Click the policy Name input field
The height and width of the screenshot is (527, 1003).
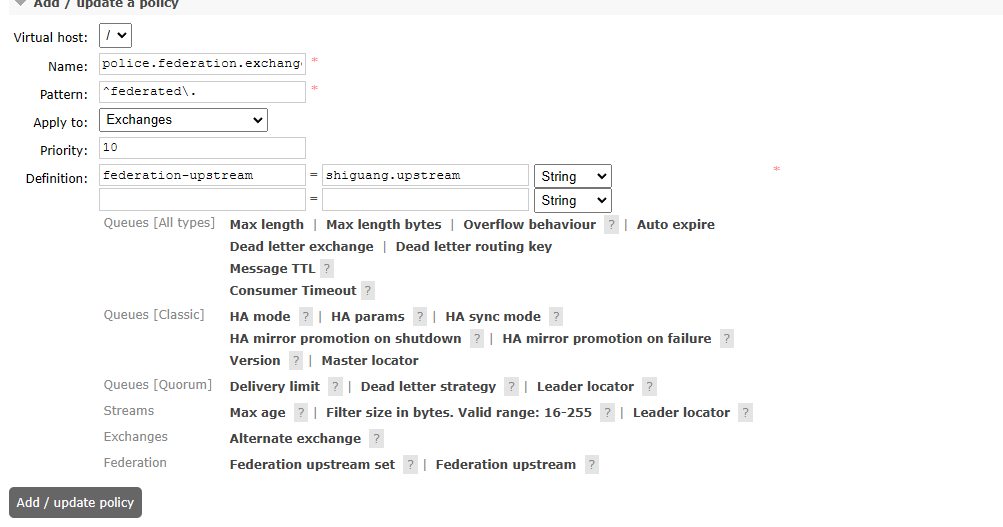pos(202,64)
